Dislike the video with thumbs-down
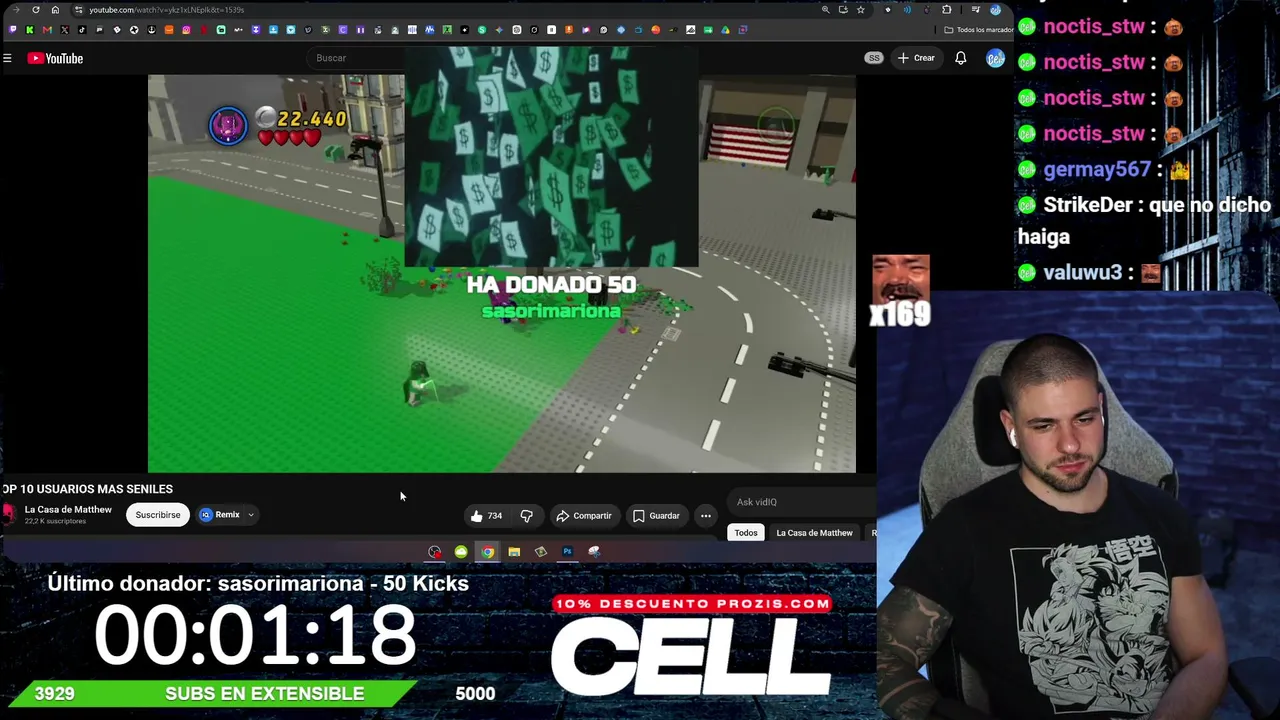 pos(526,516)
